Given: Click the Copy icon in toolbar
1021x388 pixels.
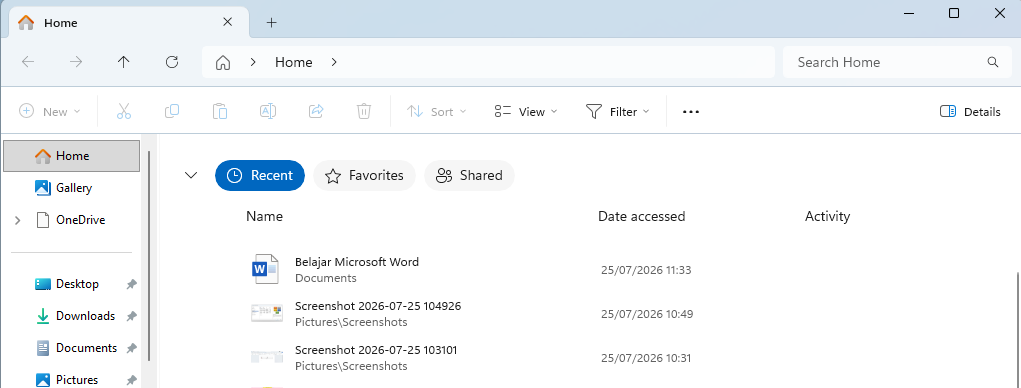Looking at the screenshot, I should tap(172, 111).
